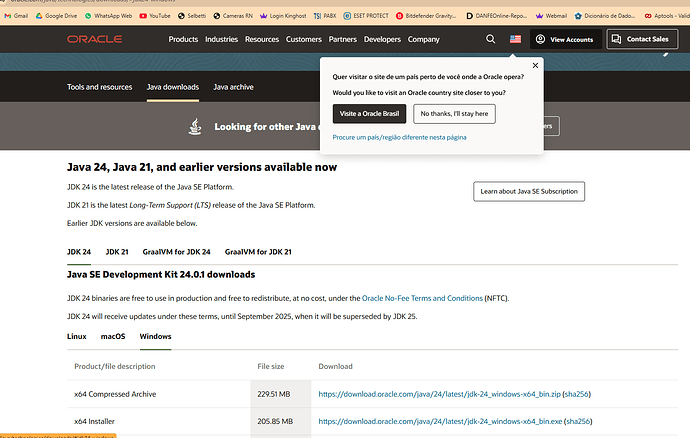Open the Aptools bookmark
690x438 pixels.
(667, 16)
